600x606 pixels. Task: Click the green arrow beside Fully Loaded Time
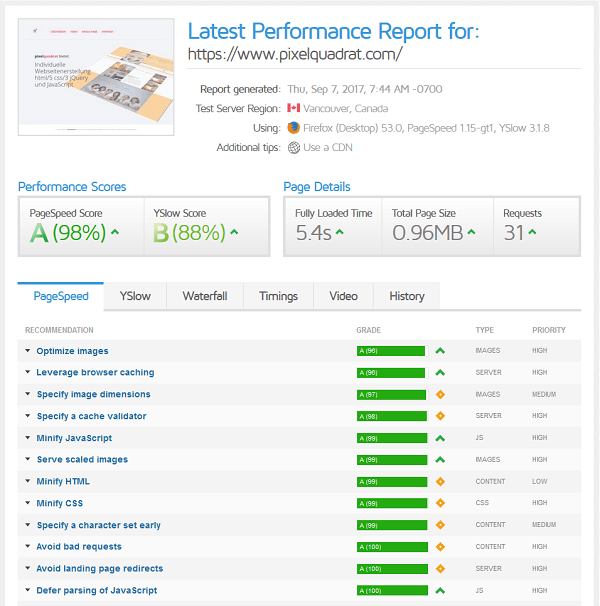coord(340,233)
